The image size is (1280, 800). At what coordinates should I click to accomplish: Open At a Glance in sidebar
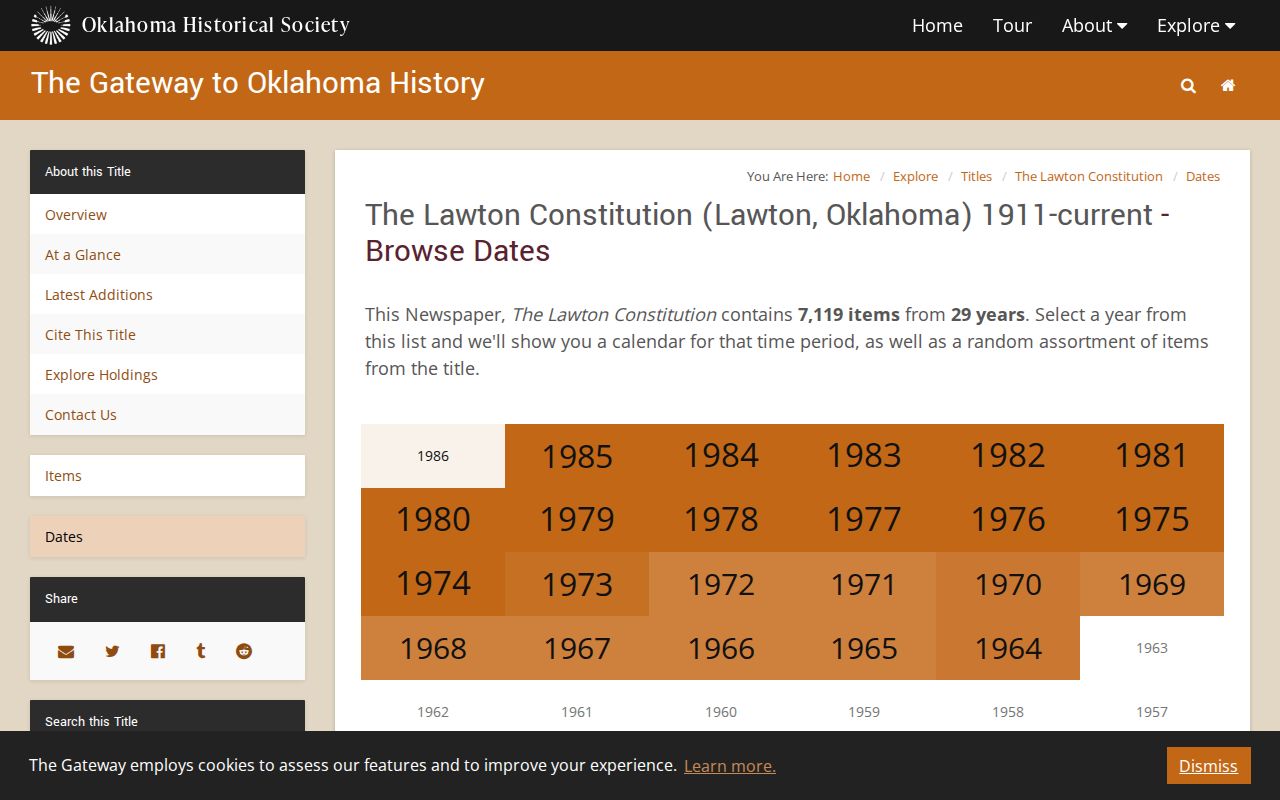point(167,254)
